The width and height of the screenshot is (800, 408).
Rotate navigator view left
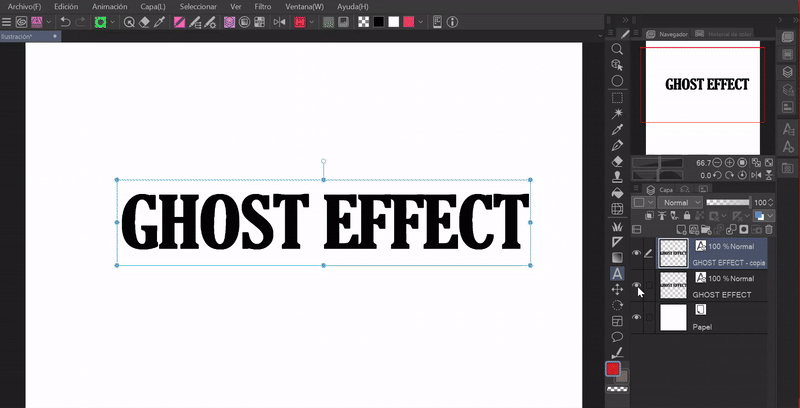point(717,175)
